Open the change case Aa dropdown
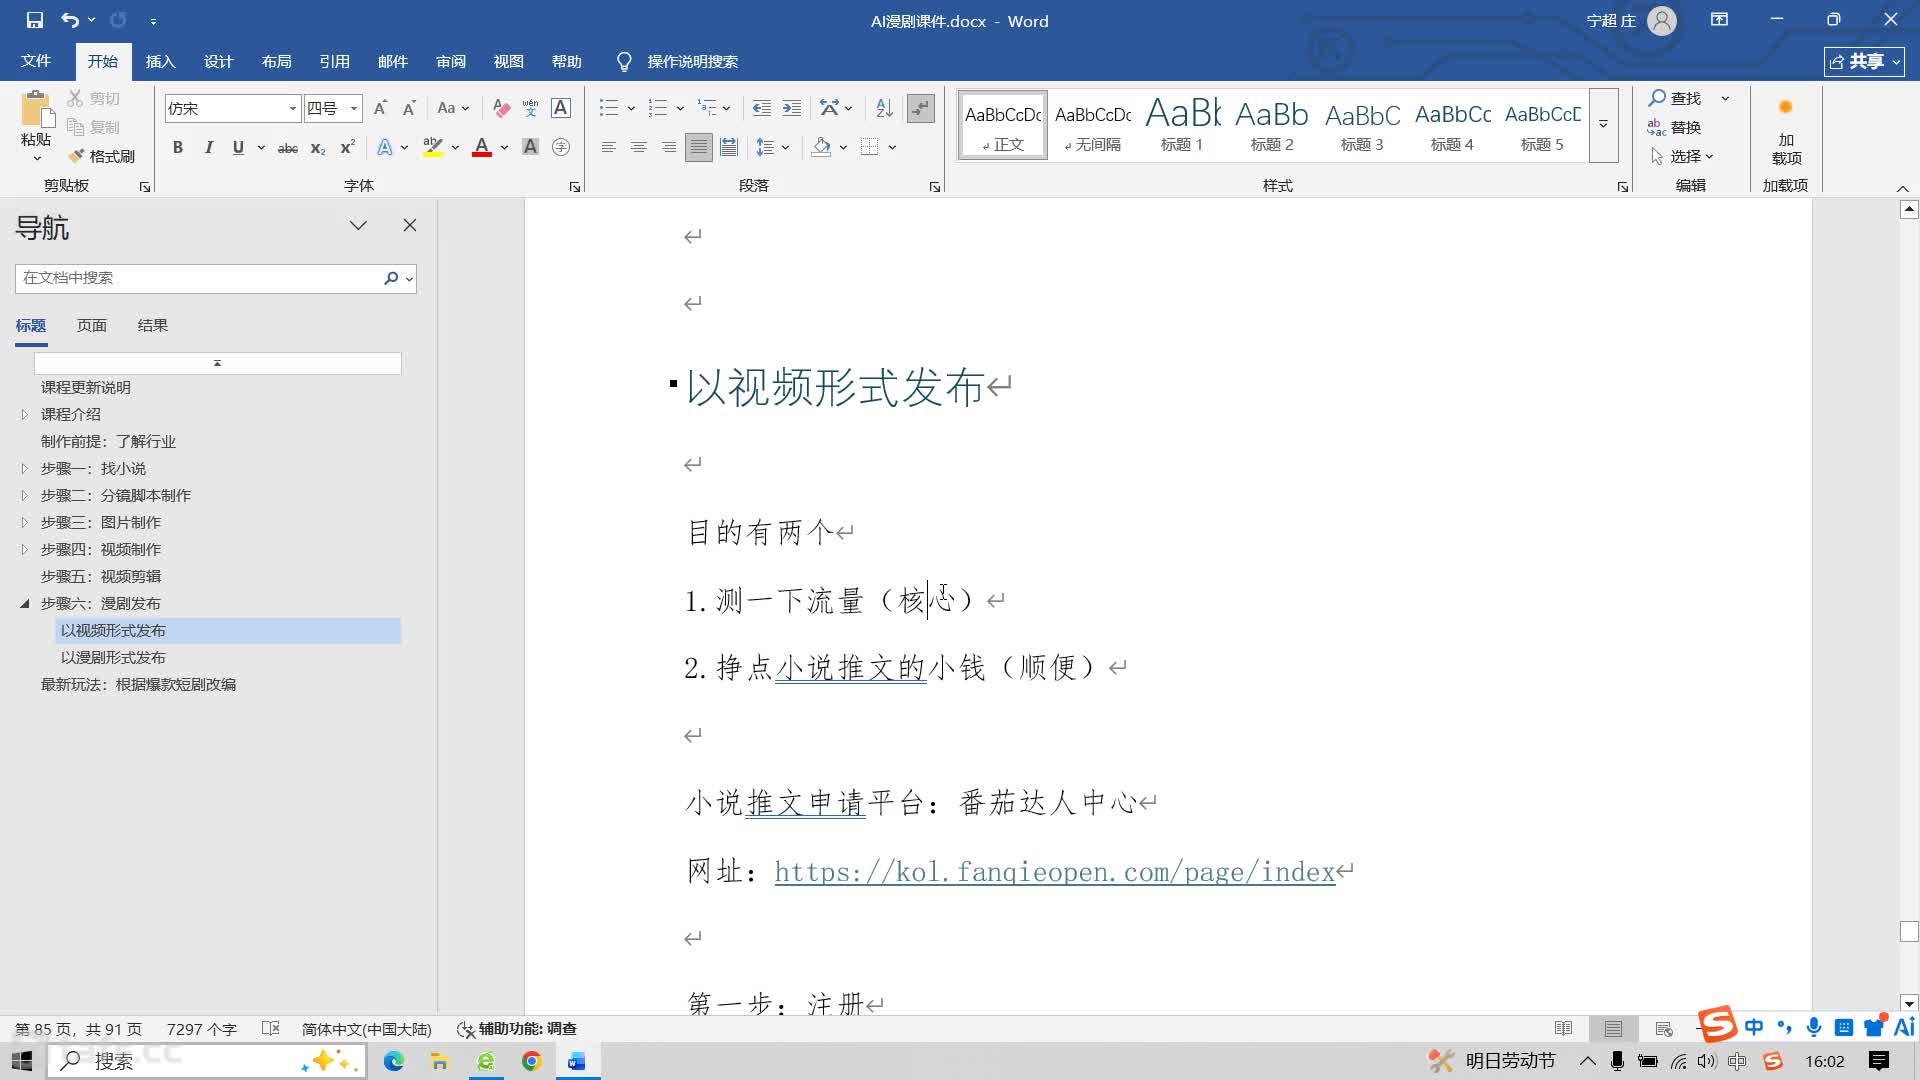 (x=453, y=108)
